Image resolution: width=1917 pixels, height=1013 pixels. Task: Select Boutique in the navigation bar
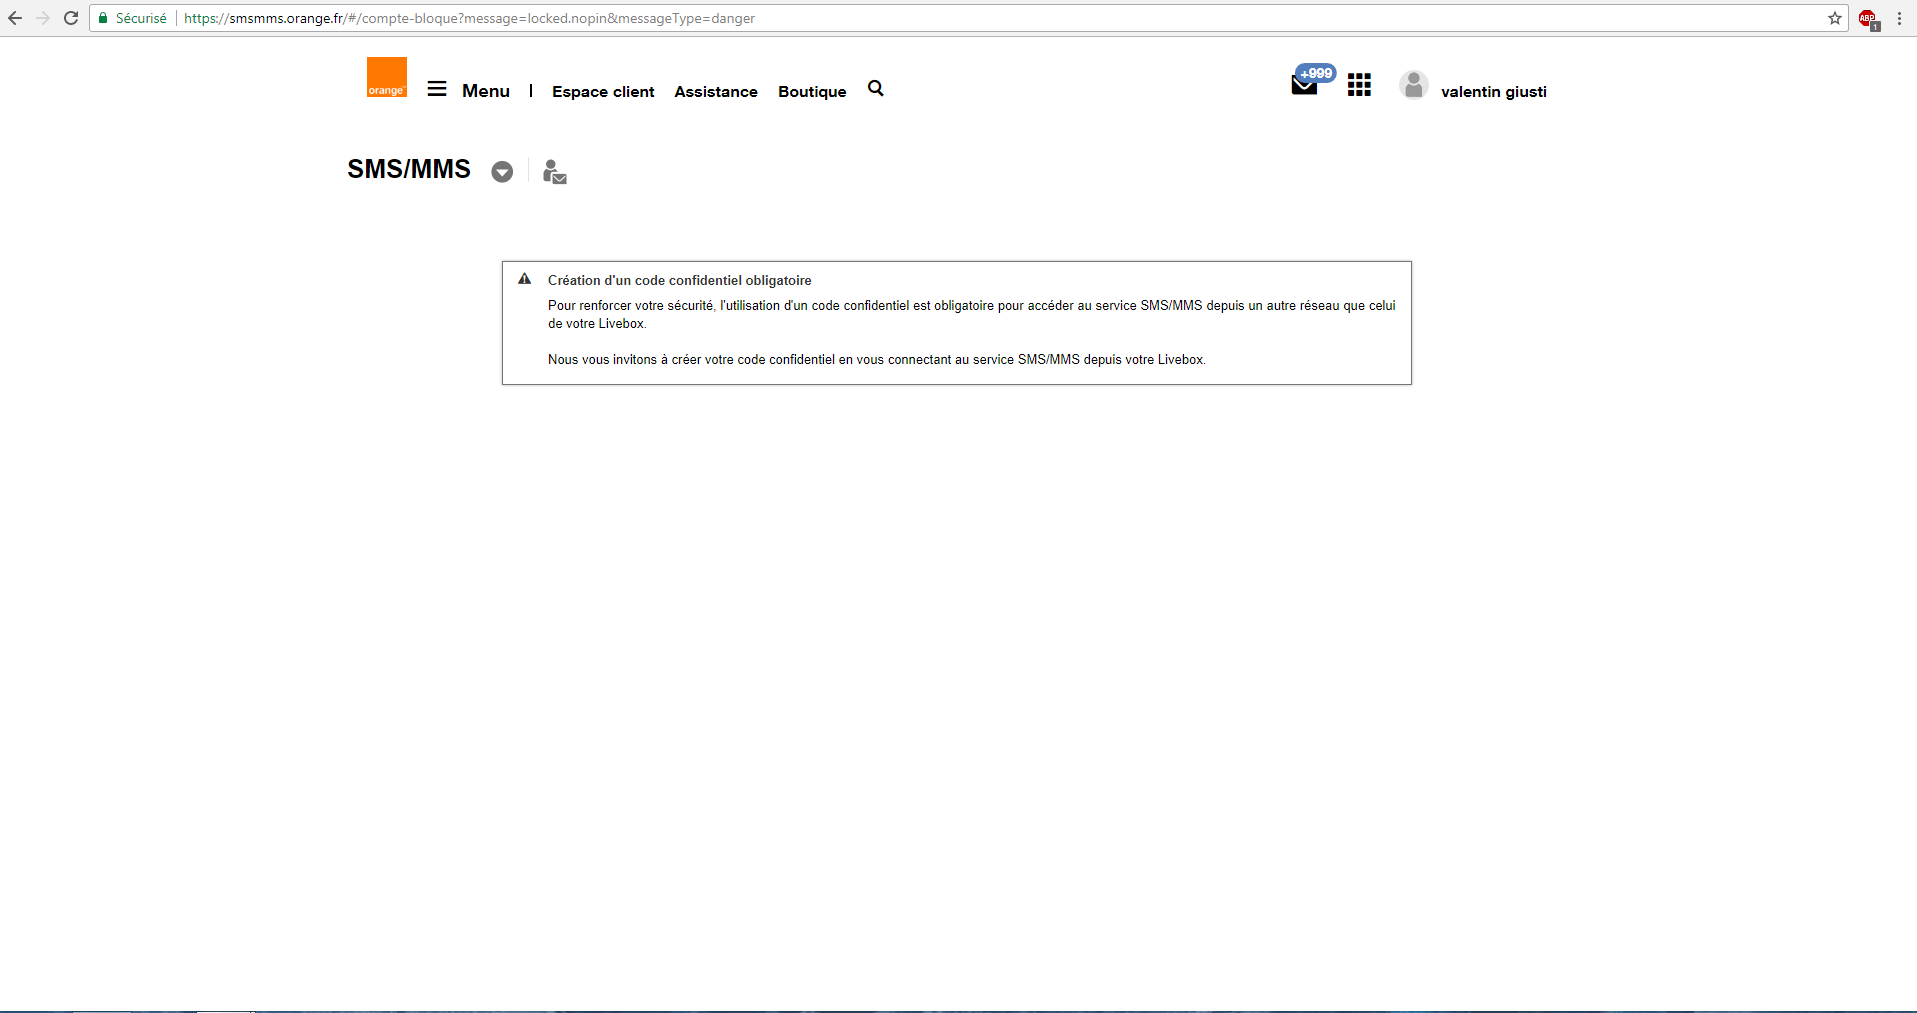(812, 91)
